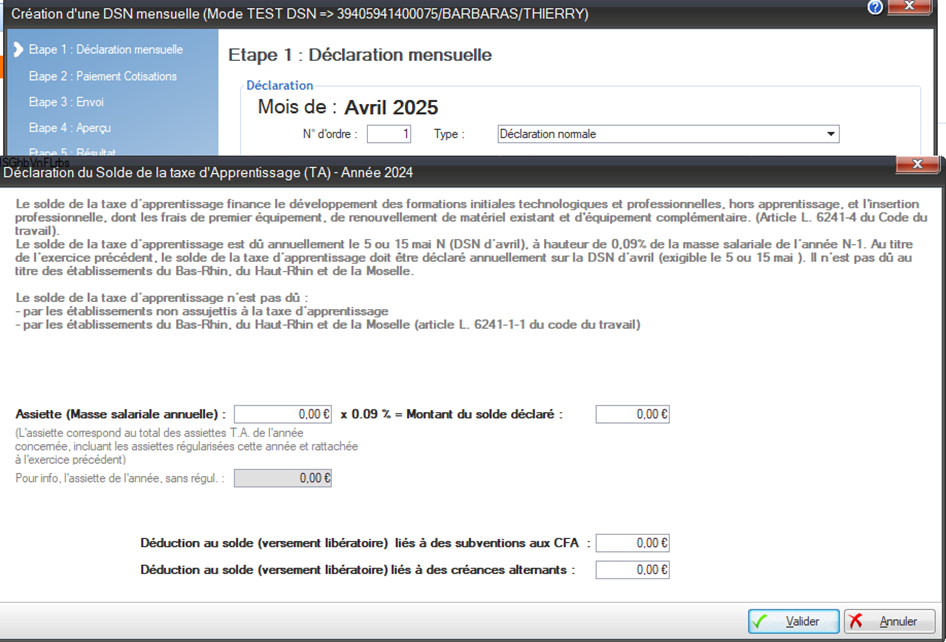
Task: Click Annuler to cancel the dialog
Action: click(889, 621)
